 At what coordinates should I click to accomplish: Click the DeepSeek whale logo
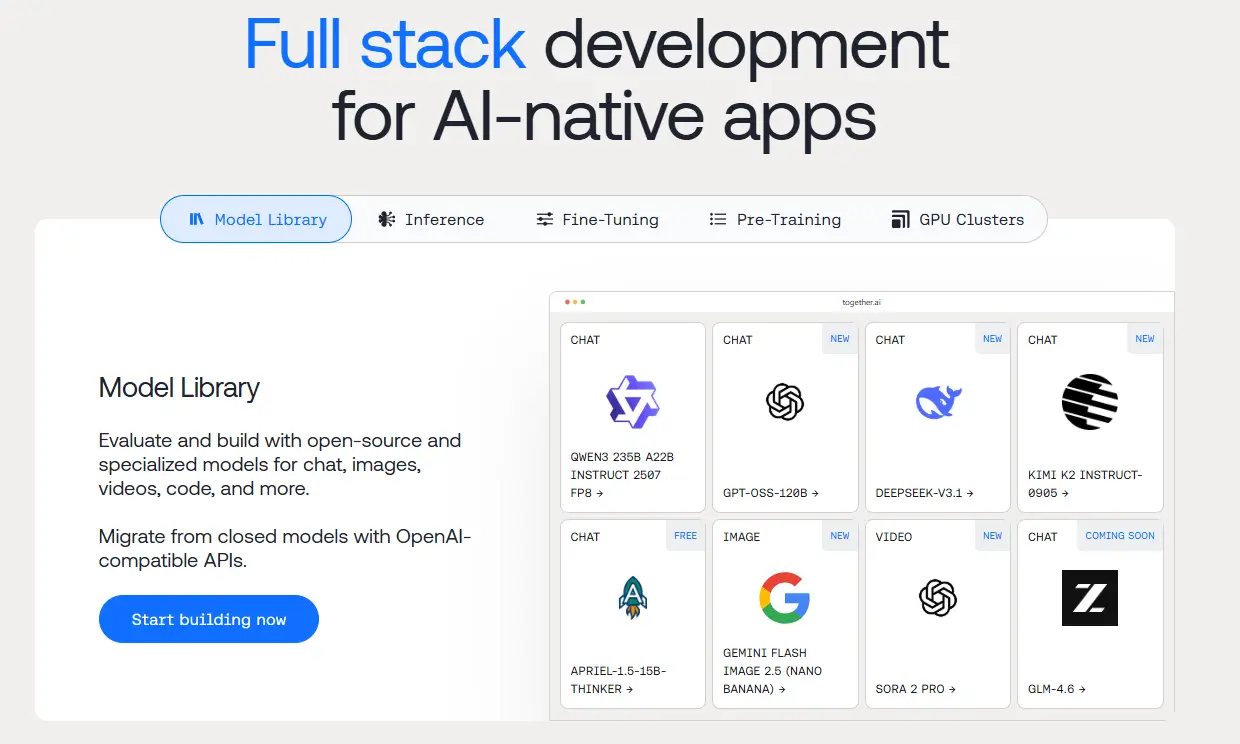coord(938,402)
